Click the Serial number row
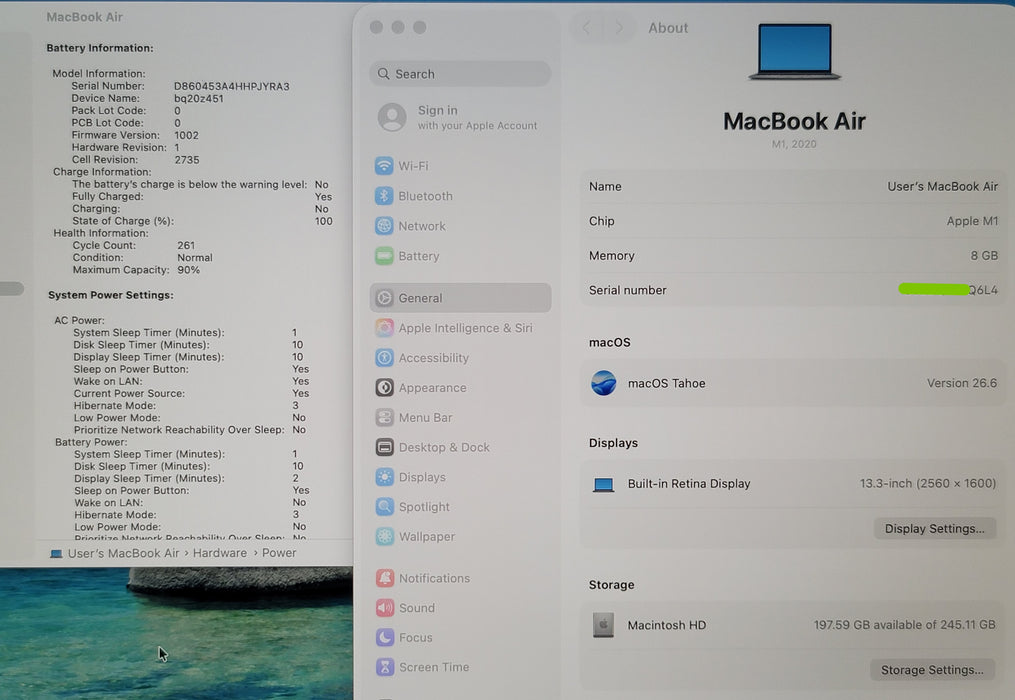This screenshot has width=1015, height=700. [x=793, y=290]
